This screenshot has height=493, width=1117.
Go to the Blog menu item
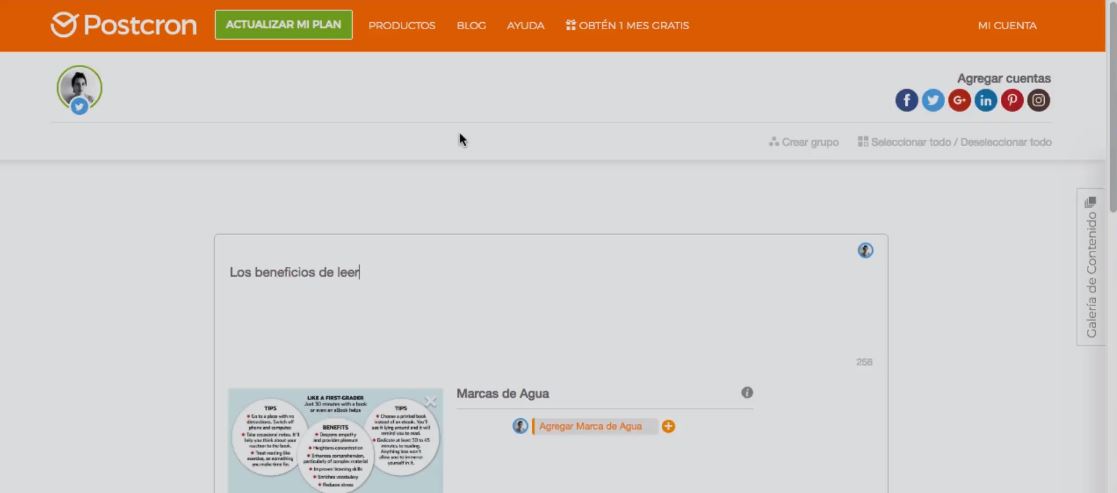[471, 25]
